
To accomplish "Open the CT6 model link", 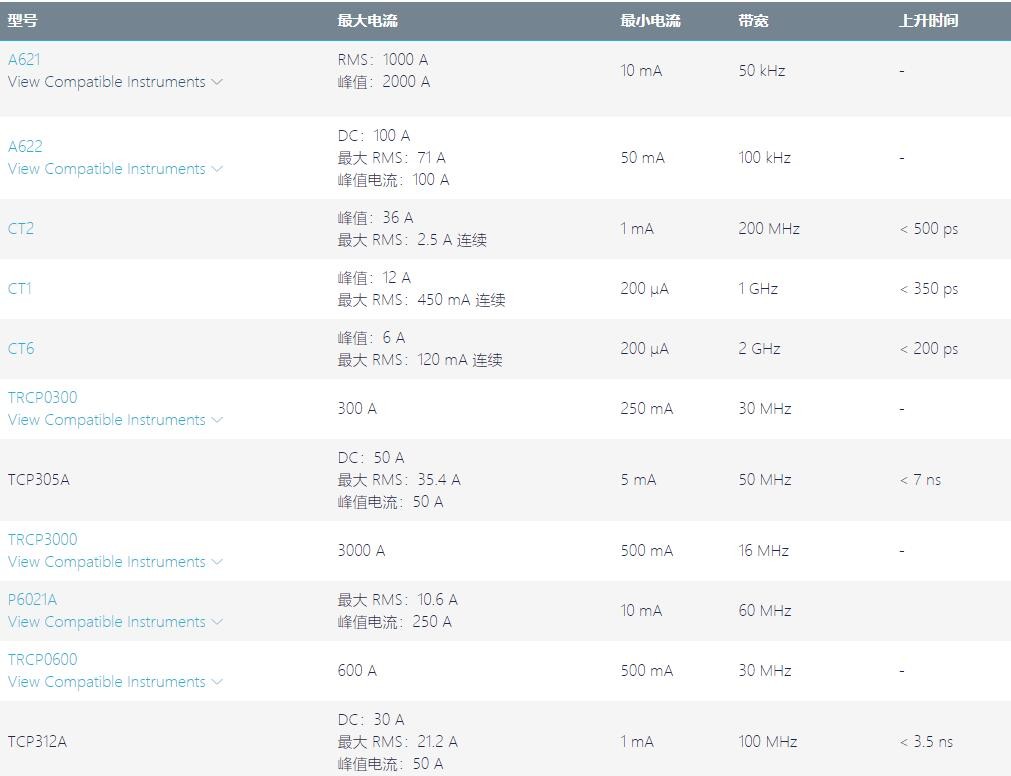I will click(21, 349).
